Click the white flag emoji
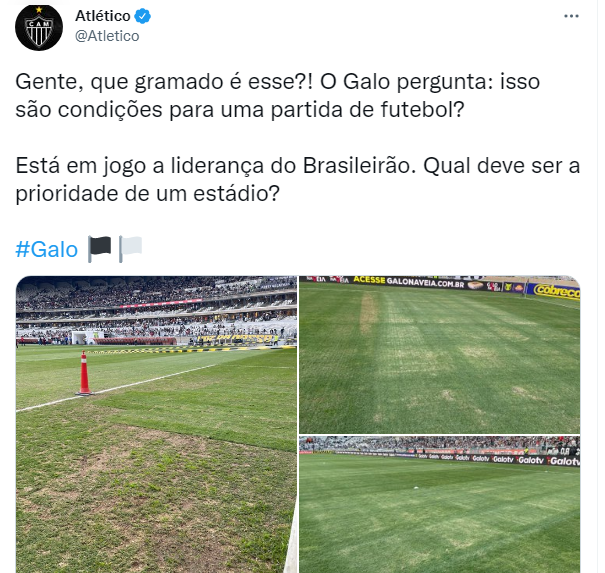The width and height of the screenshot is (605, 573). [x=130, y=248]
